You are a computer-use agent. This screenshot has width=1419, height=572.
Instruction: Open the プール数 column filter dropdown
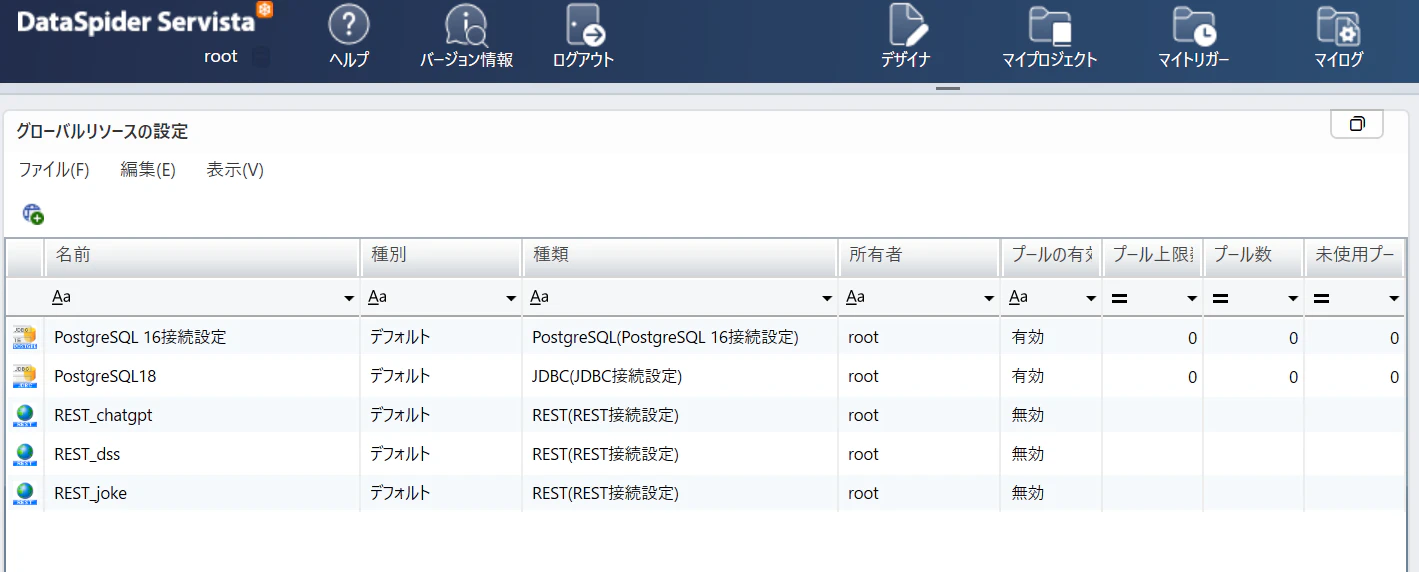(1293, 298)
